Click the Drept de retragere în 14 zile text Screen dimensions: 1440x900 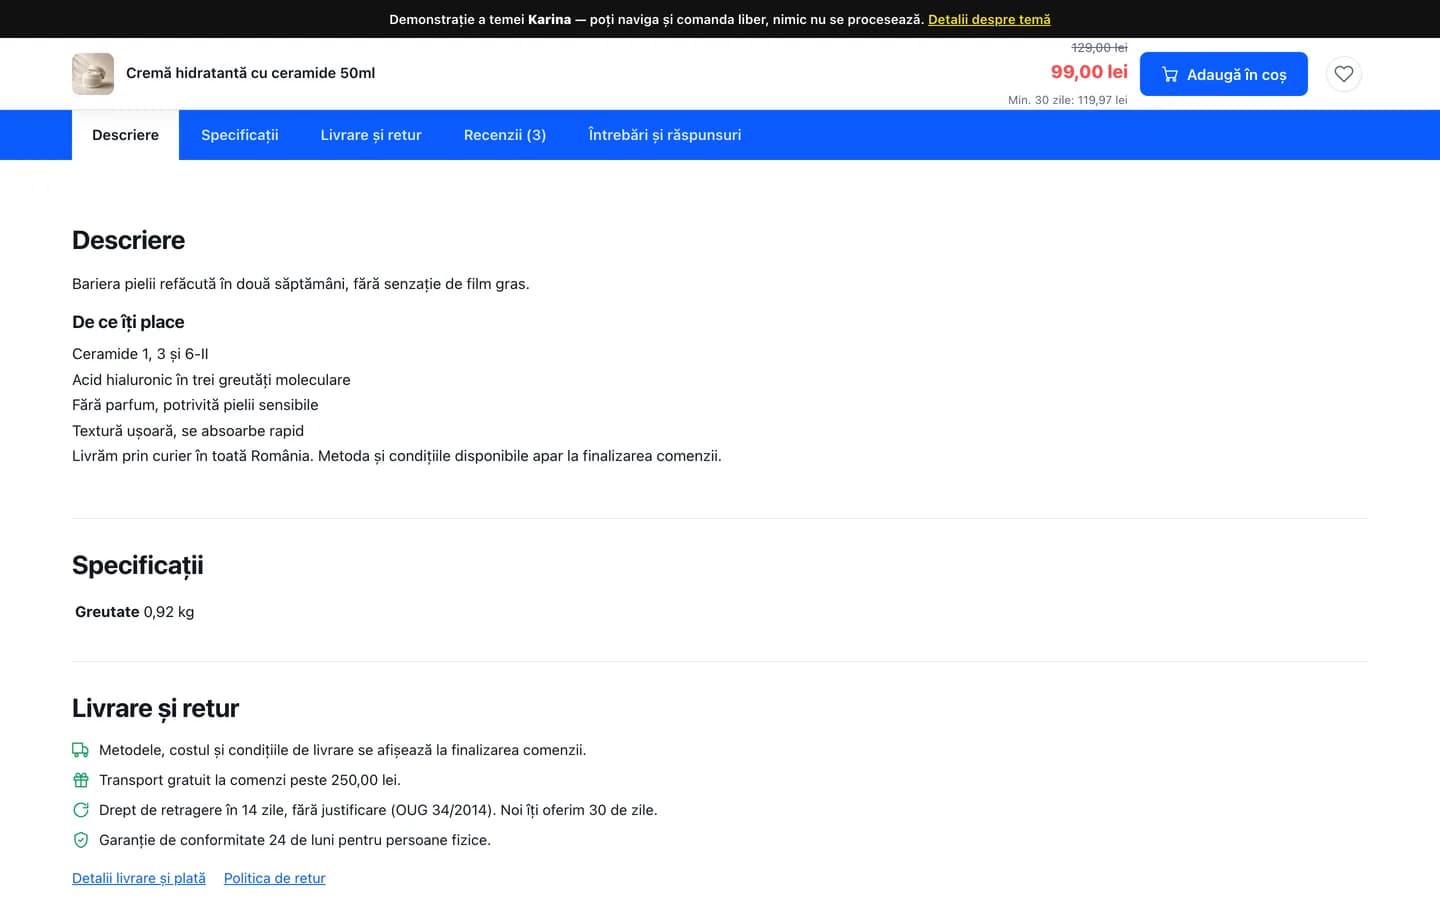(x=378, y=810)
